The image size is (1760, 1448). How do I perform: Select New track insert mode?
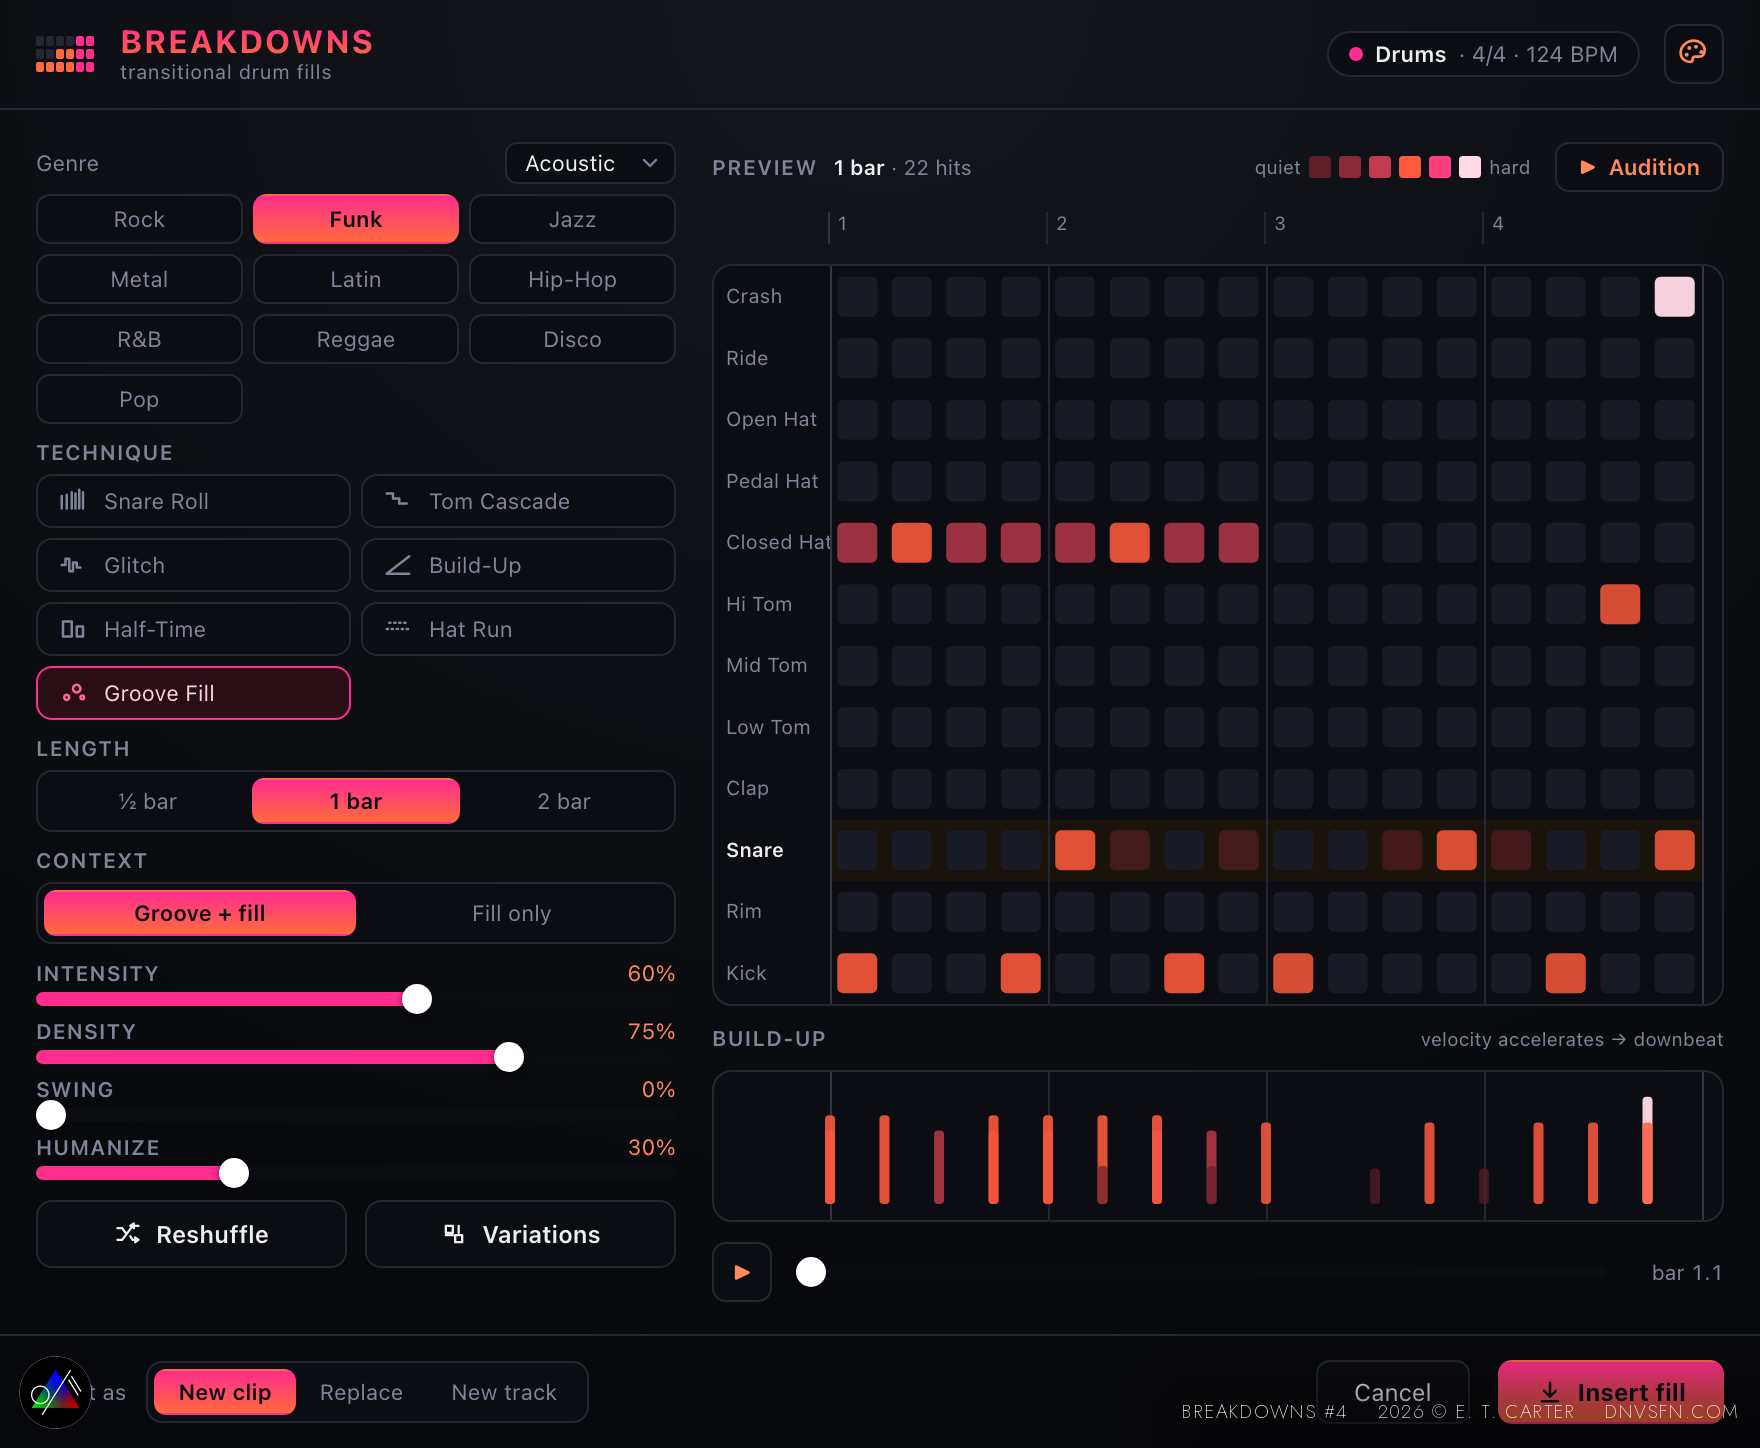tap(504, 1392)
